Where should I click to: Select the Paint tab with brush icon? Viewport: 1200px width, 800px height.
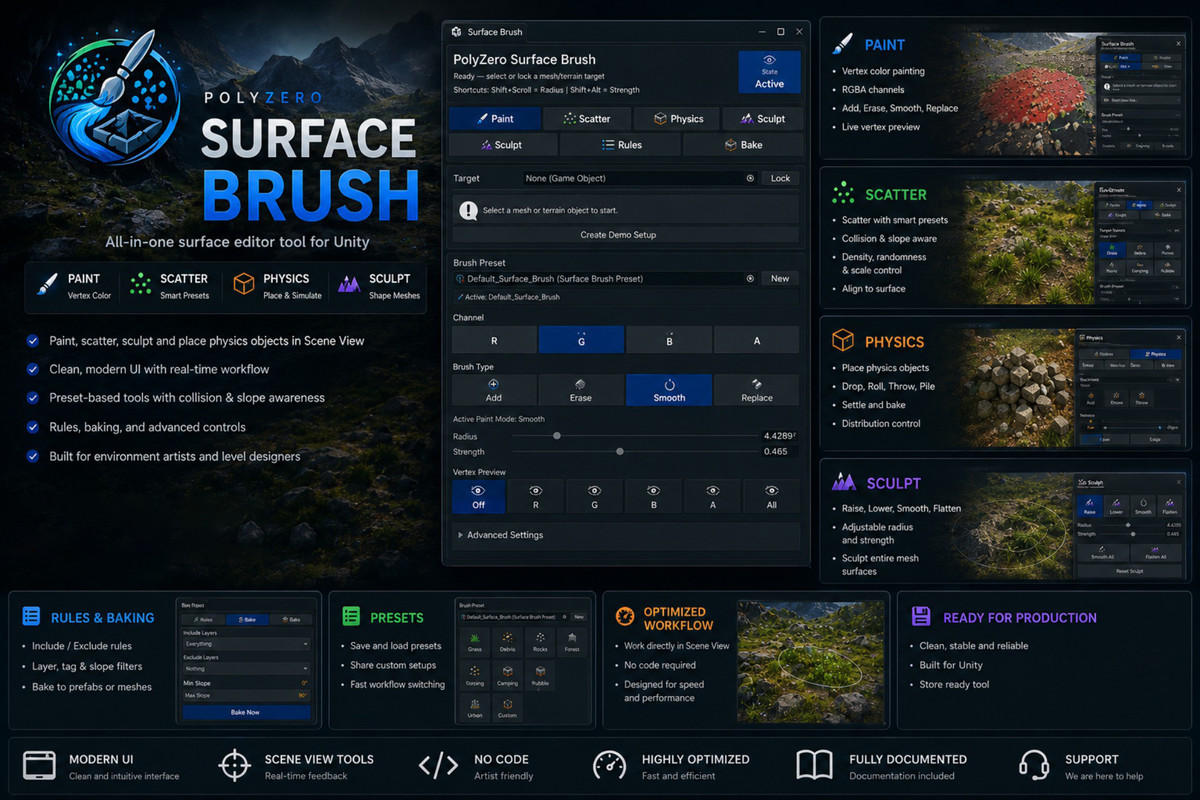point(495,119)
